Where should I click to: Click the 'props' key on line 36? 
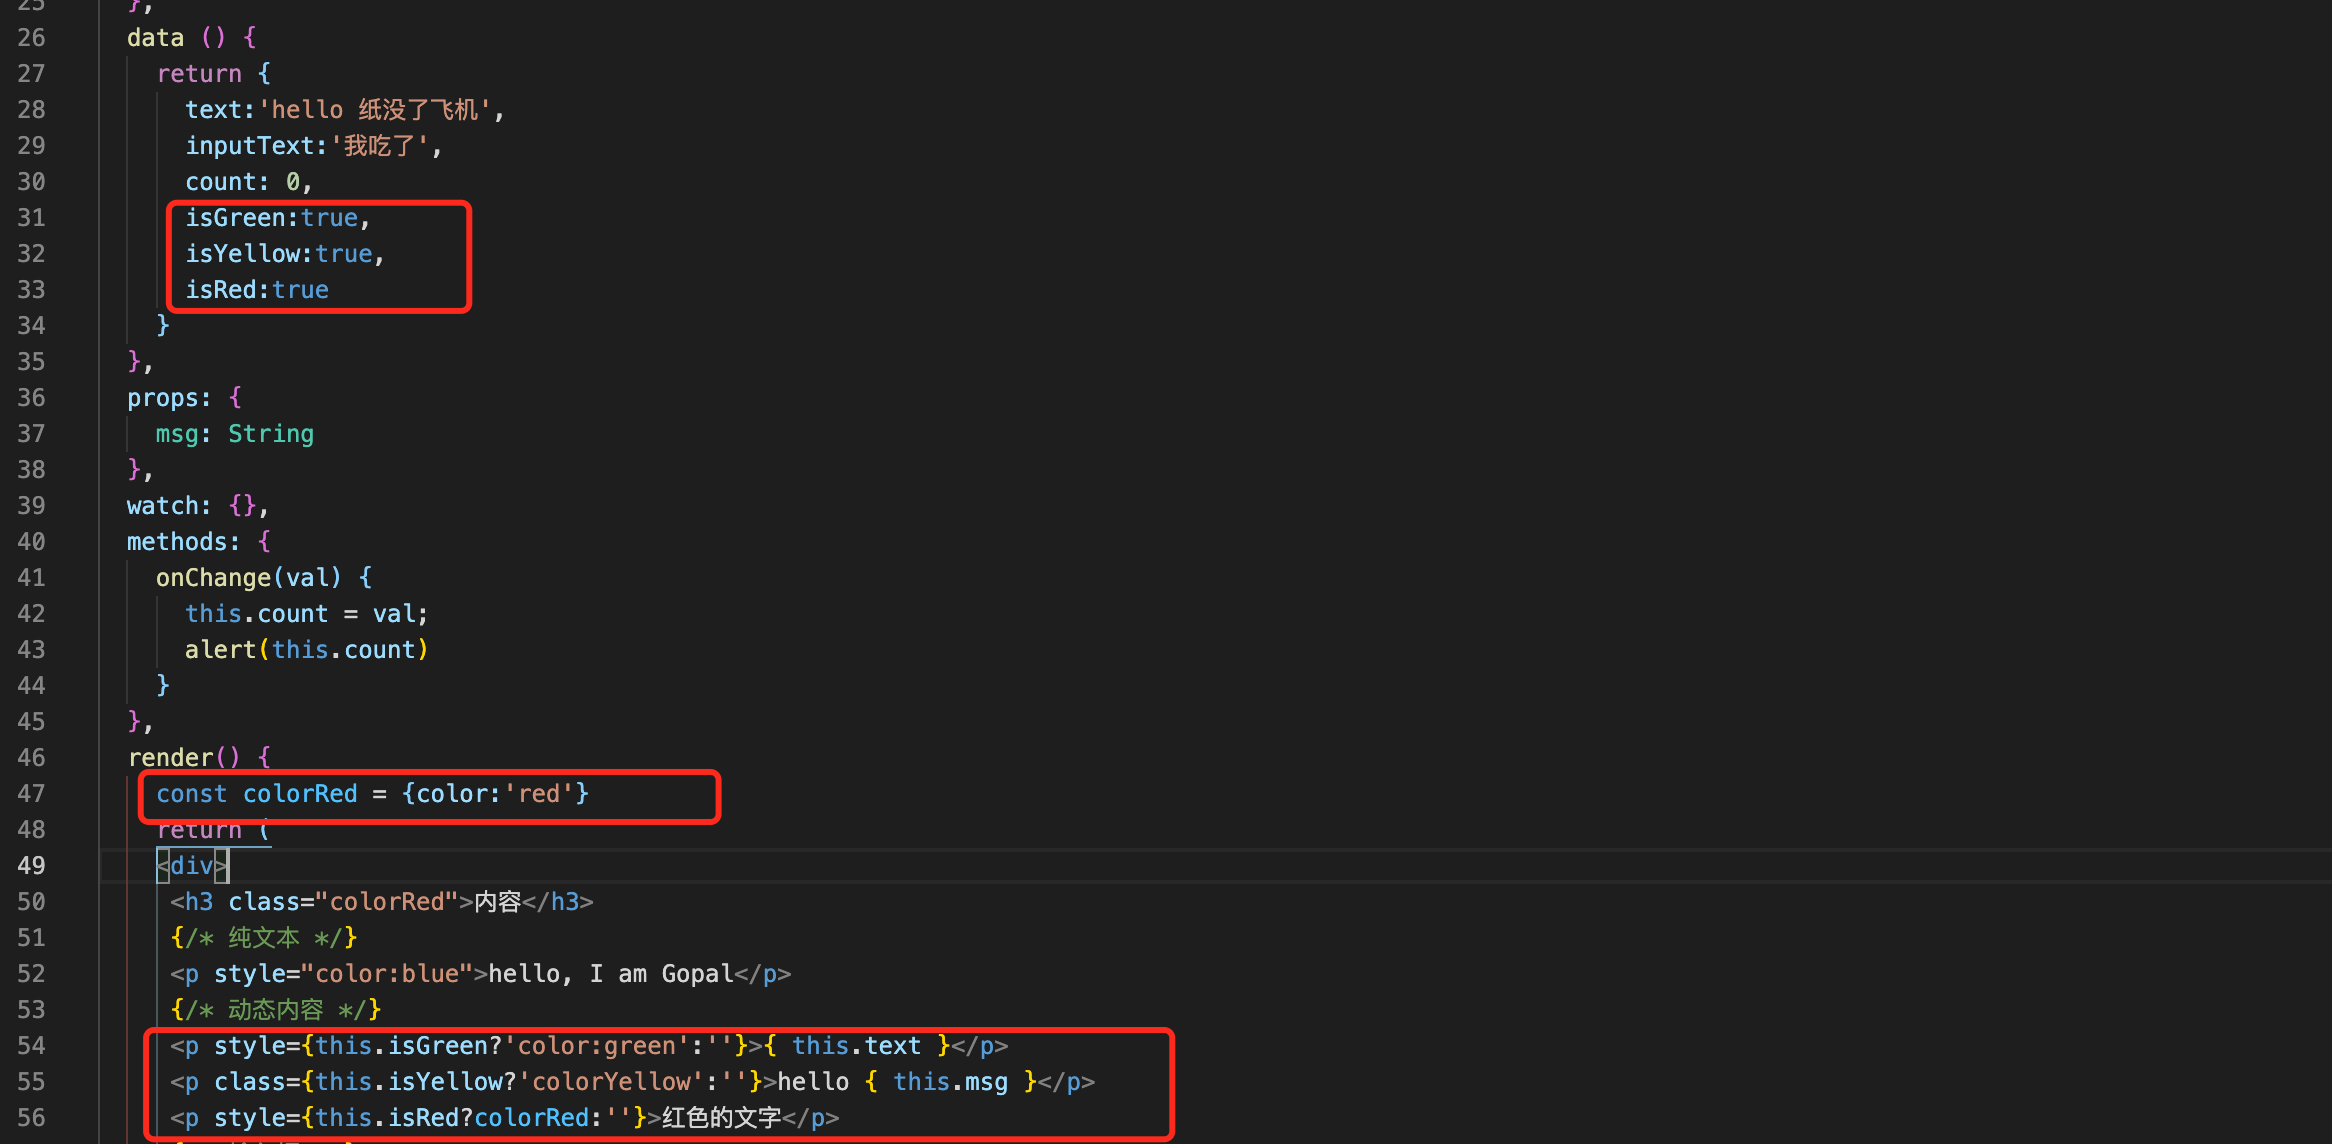(x=162, y=398)
